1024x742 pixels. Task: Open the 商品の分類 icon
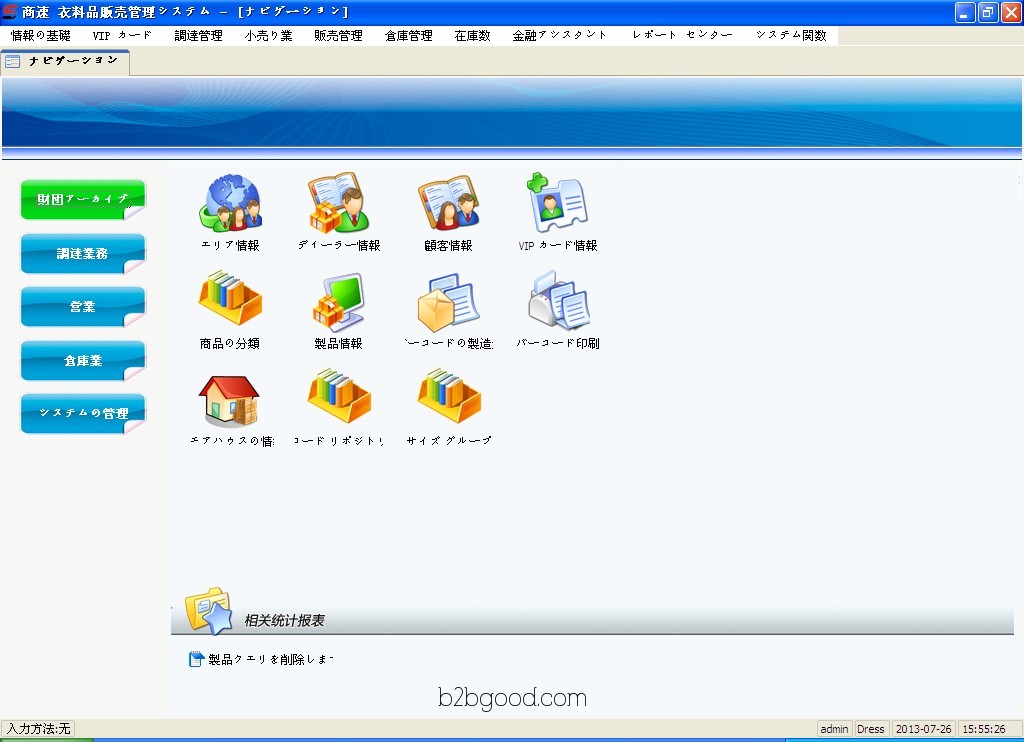230,301
